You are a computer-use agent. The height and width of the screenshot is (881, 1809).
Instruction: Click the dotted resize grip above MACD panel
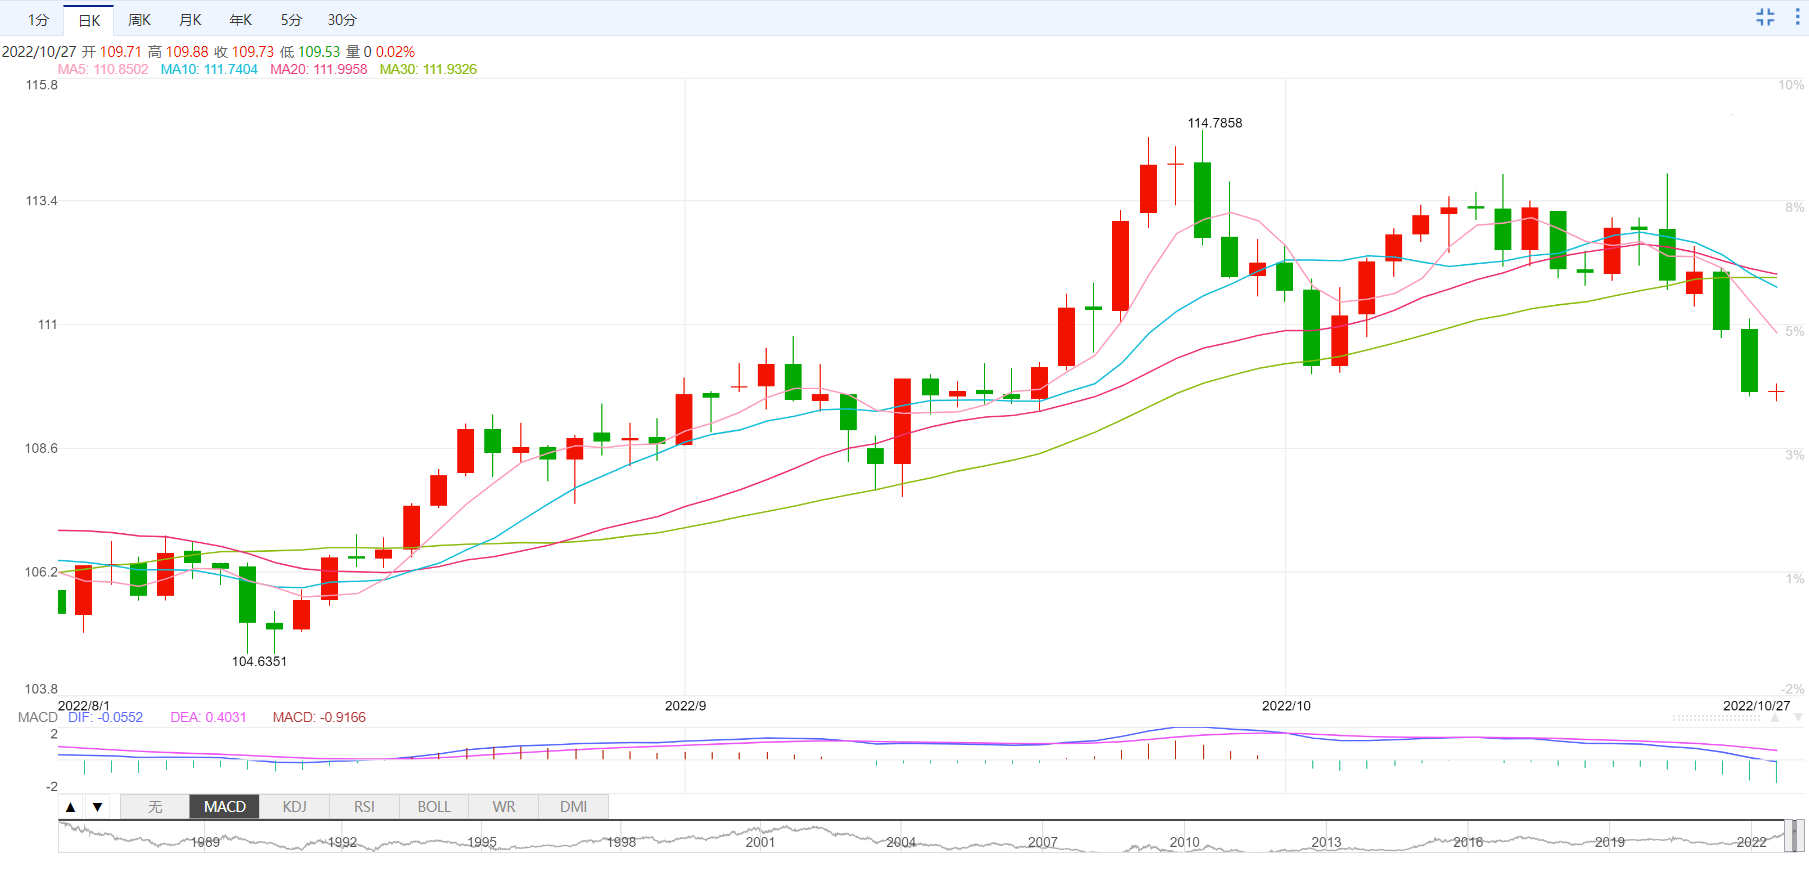point(1716,718)
